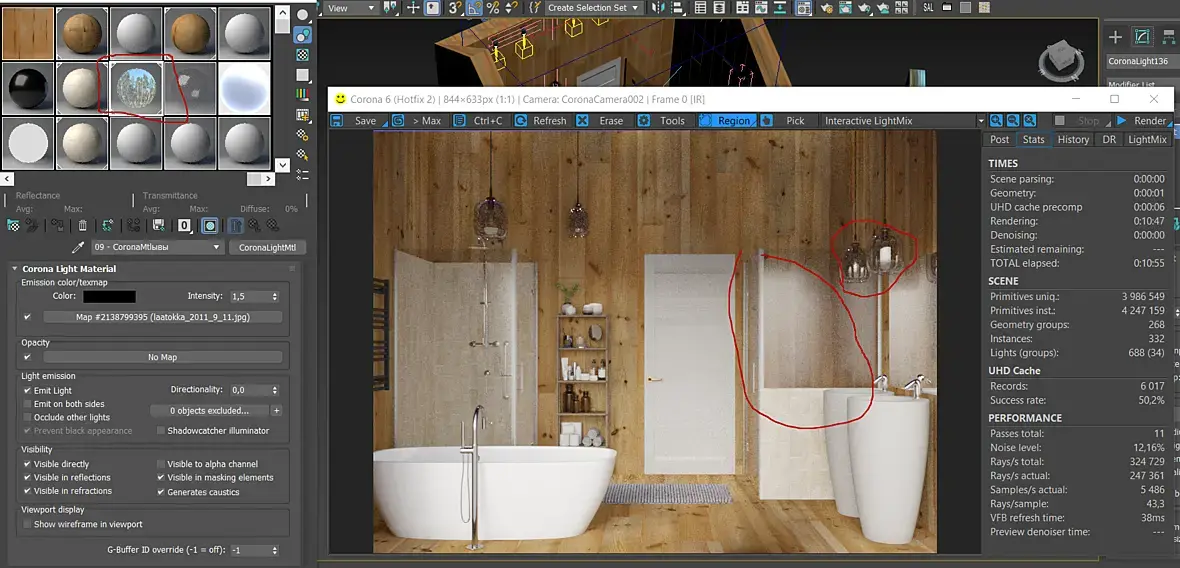Open Material ID Channel flyout
Viewport: 1180px width, 568px height.
[185, 225]
